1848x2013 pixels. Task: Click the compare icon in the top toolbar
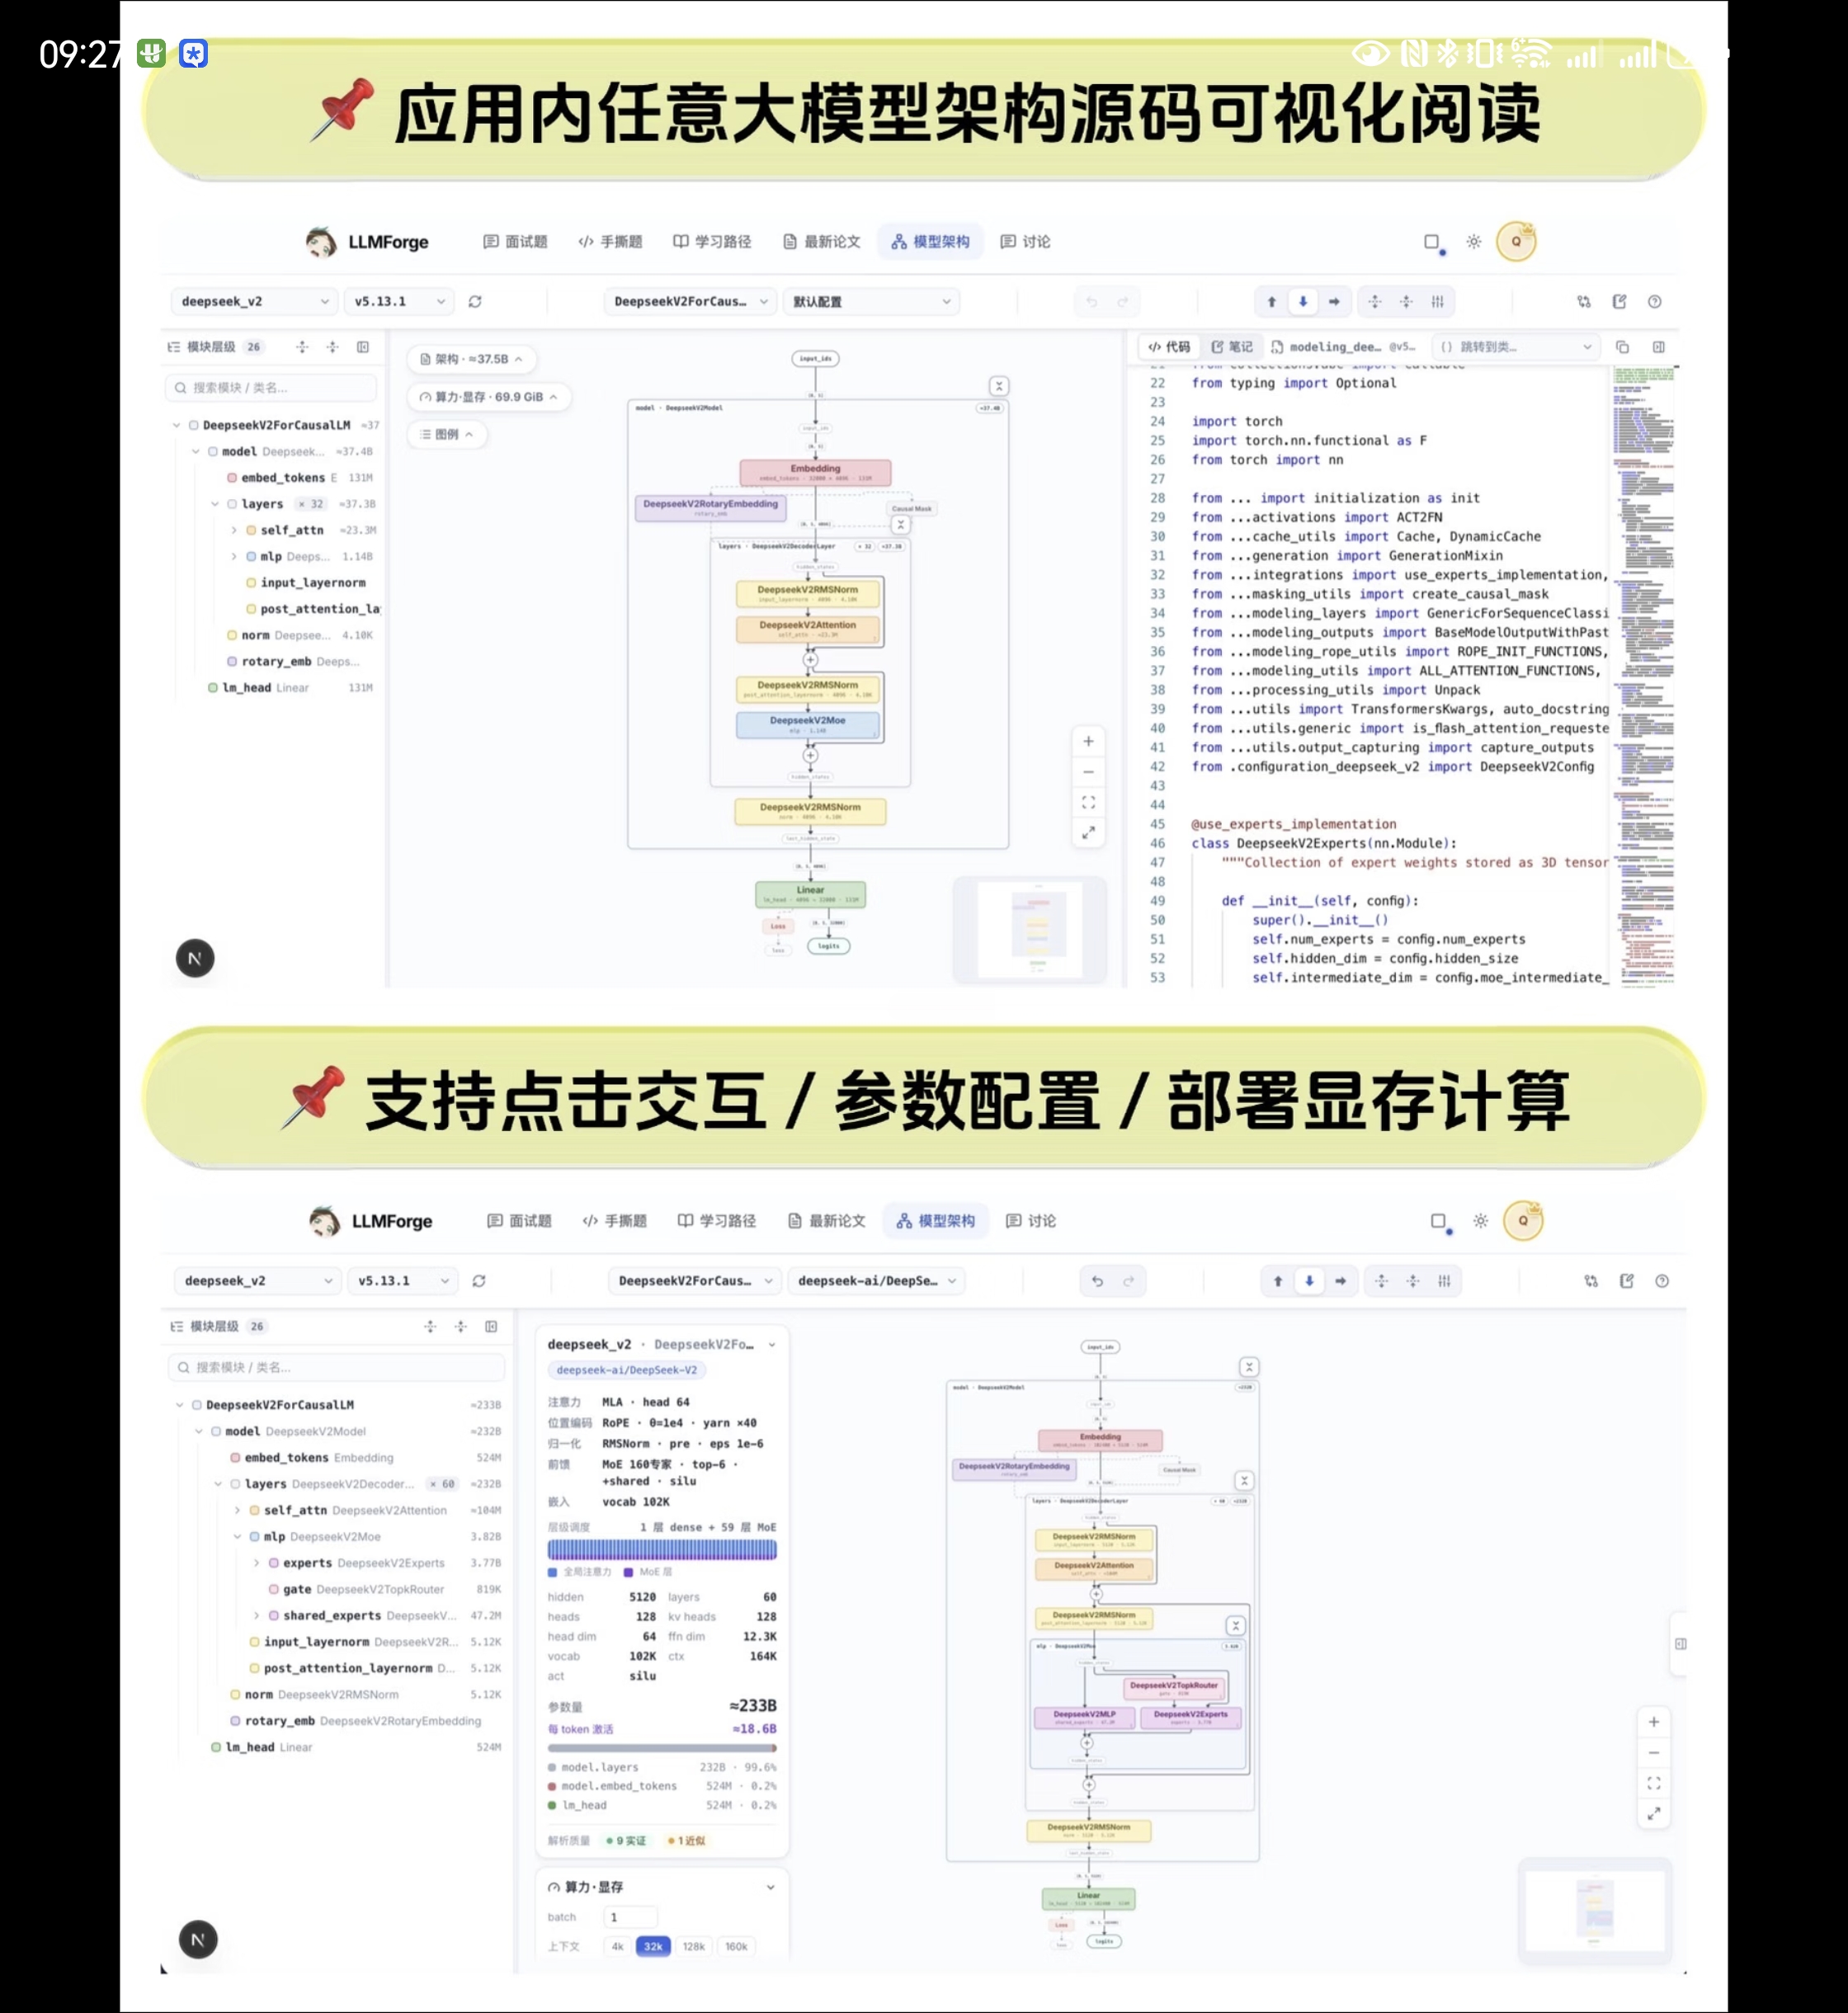(1584, 301)
